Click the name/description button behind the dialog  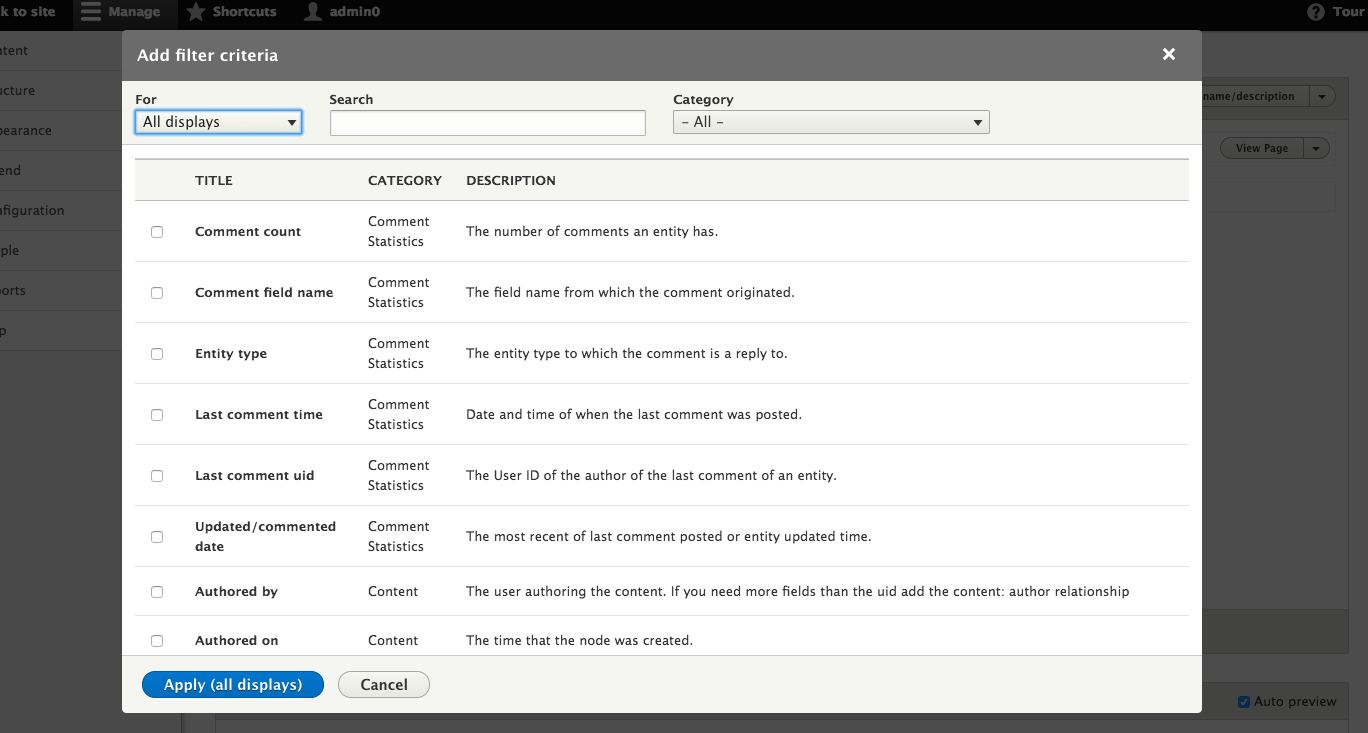point(1255,96)
